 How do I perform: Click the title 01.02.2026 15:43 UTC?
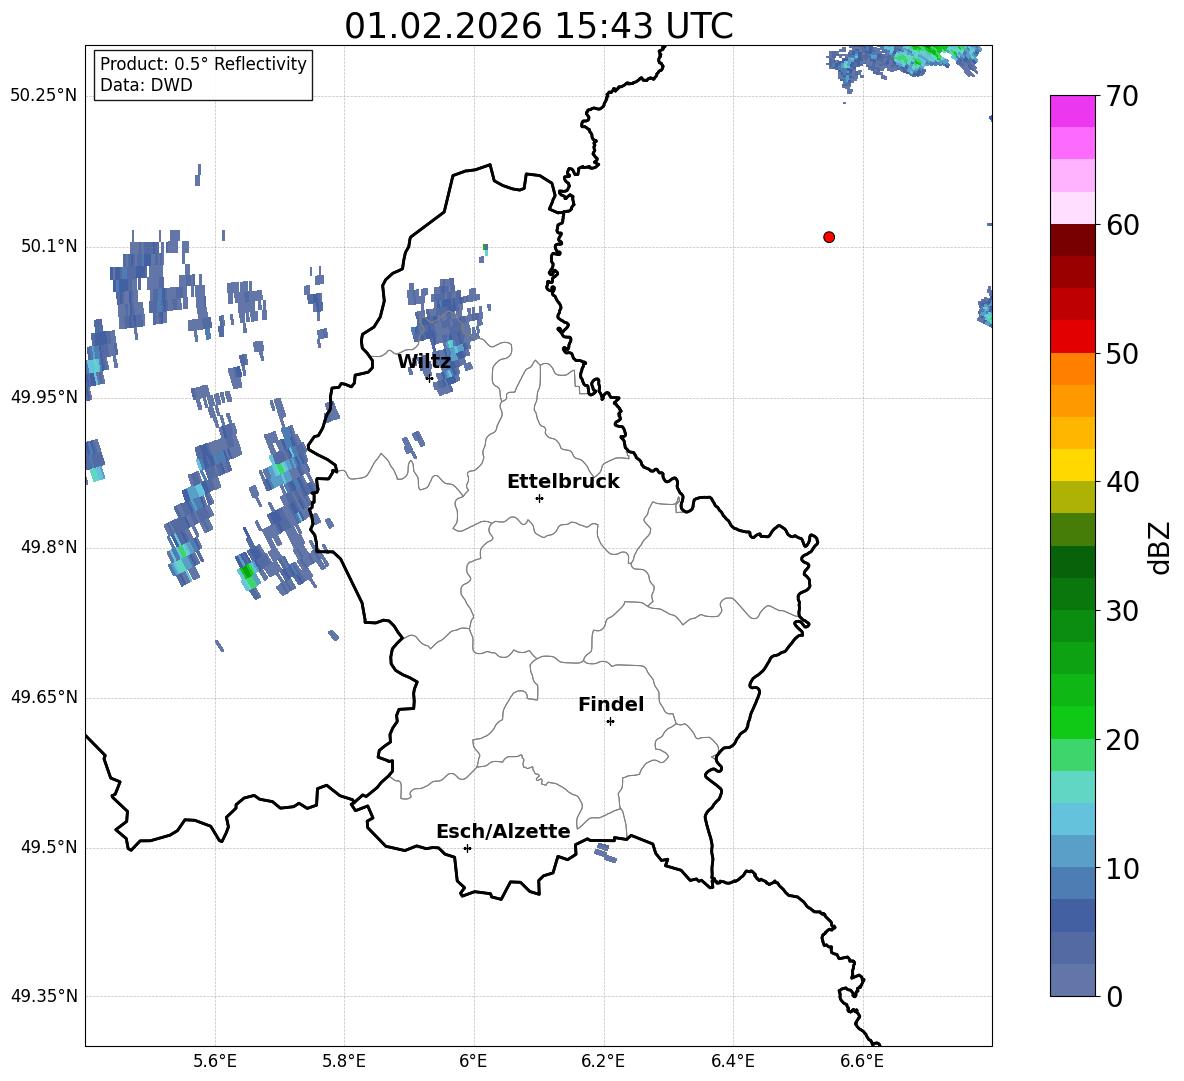[x=538, y=26]
